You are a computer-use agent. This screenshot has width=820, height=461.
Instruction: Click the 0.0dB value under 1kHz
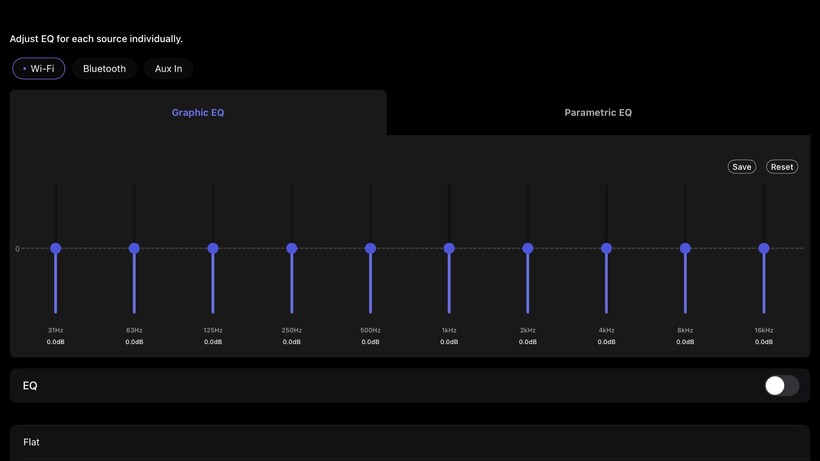(x=449, y=342)
